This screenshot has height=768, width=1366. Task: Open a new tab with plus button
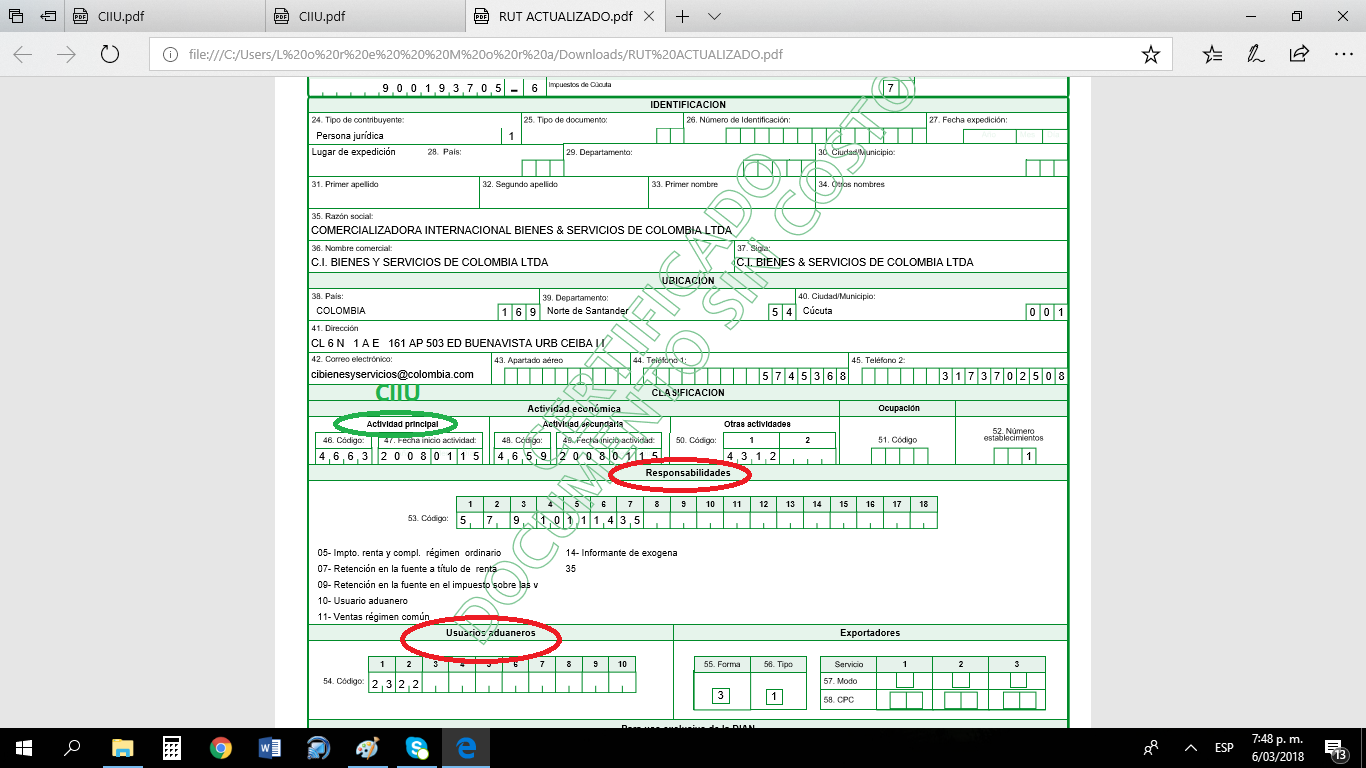click(x=683, y=16)
